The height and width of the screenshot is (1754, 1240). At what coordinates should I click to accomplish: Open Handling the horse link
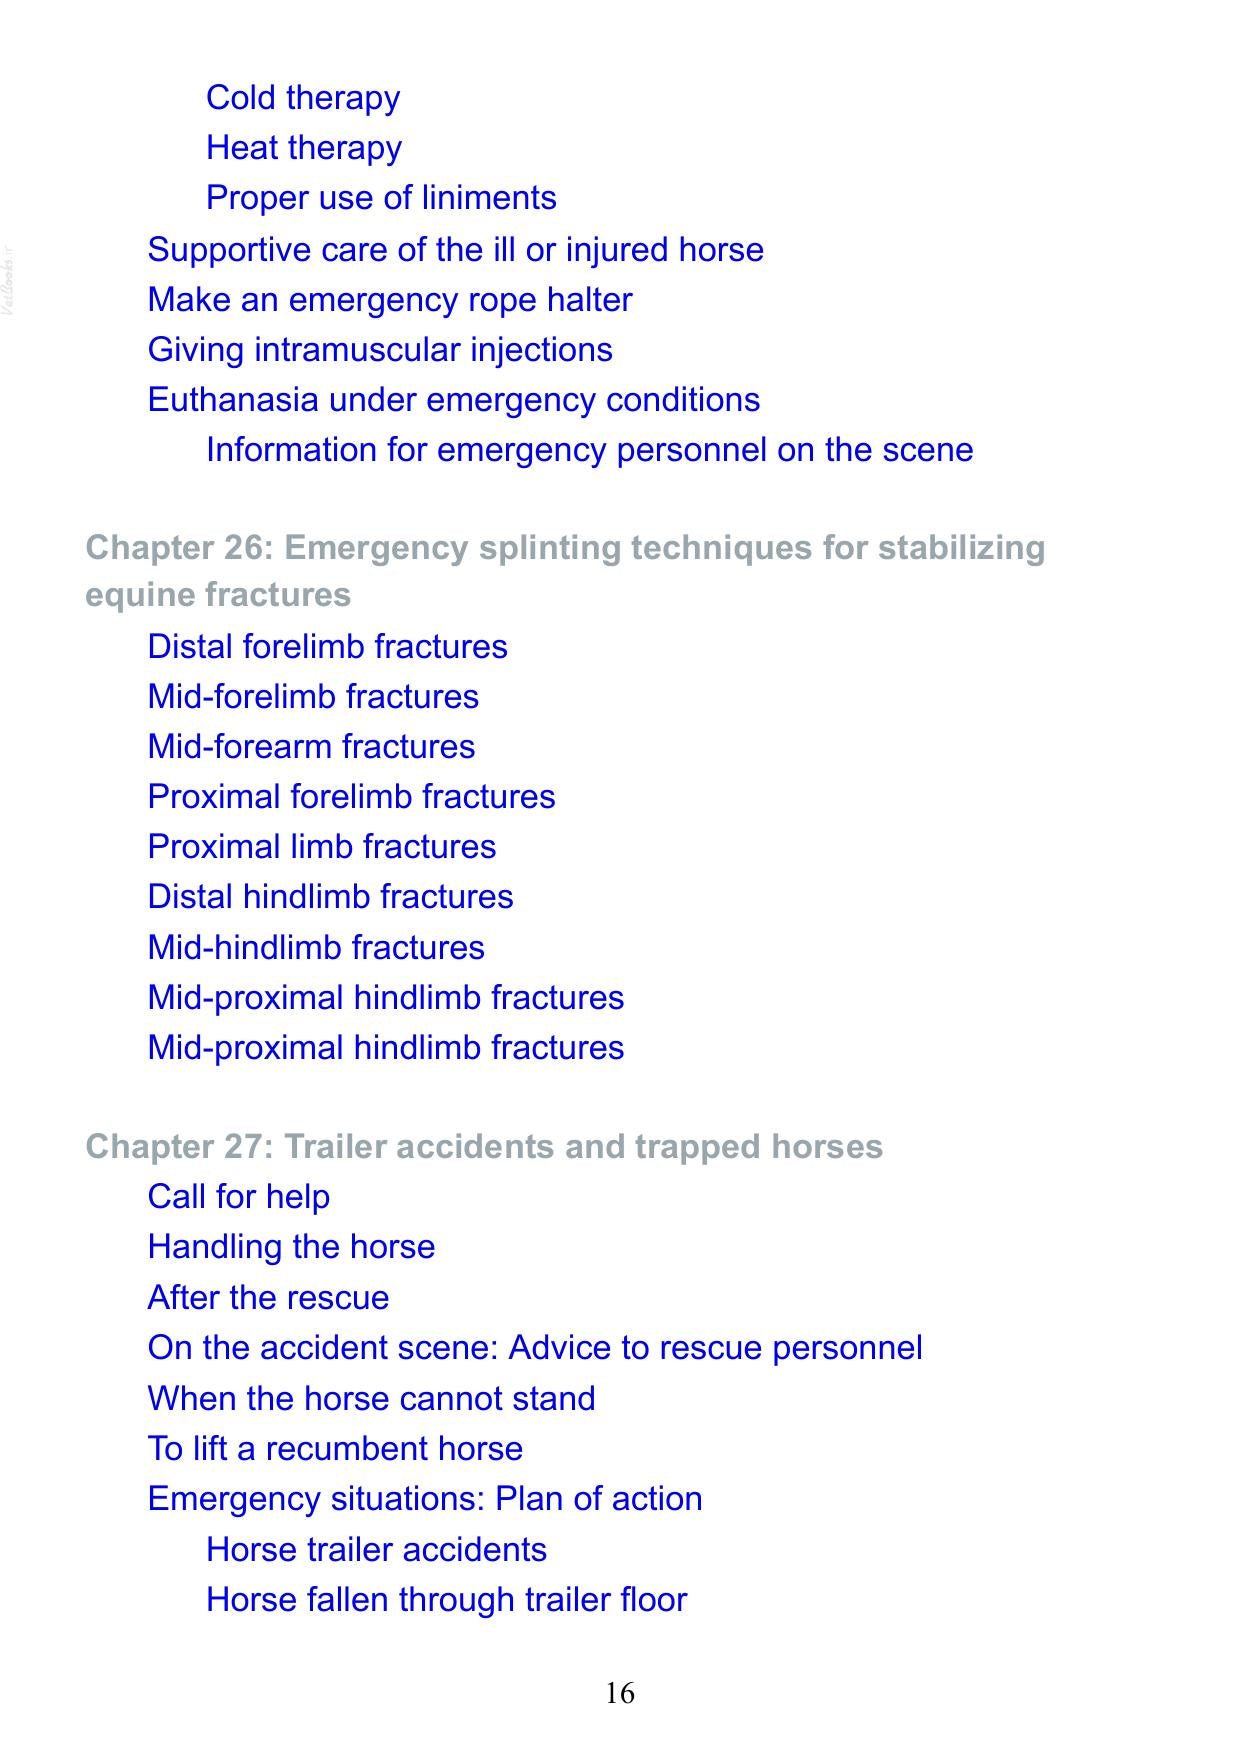click(291, 1247)
